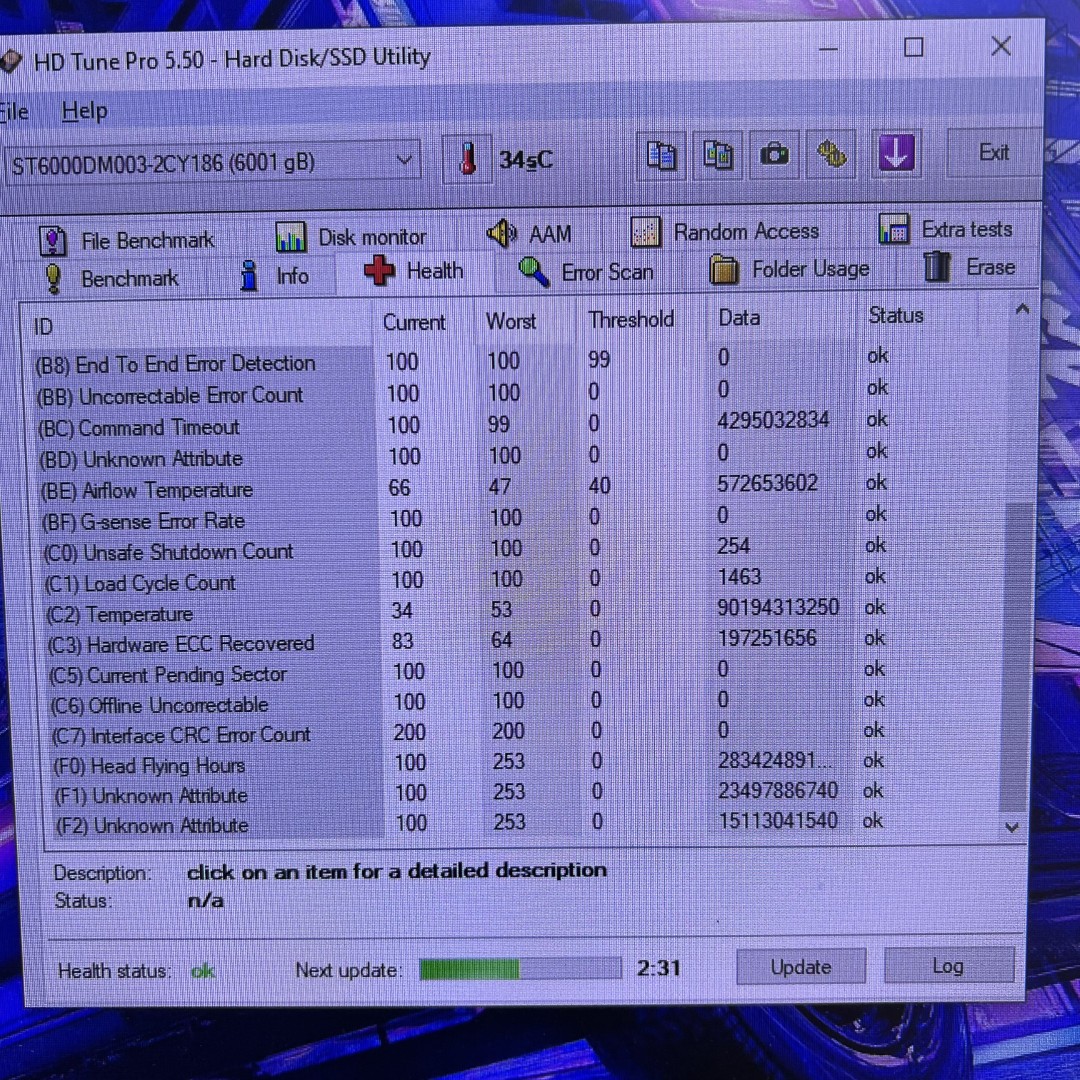Go to the Erase tab
Screen dimensions: 1080x1080
pos(969,267)
